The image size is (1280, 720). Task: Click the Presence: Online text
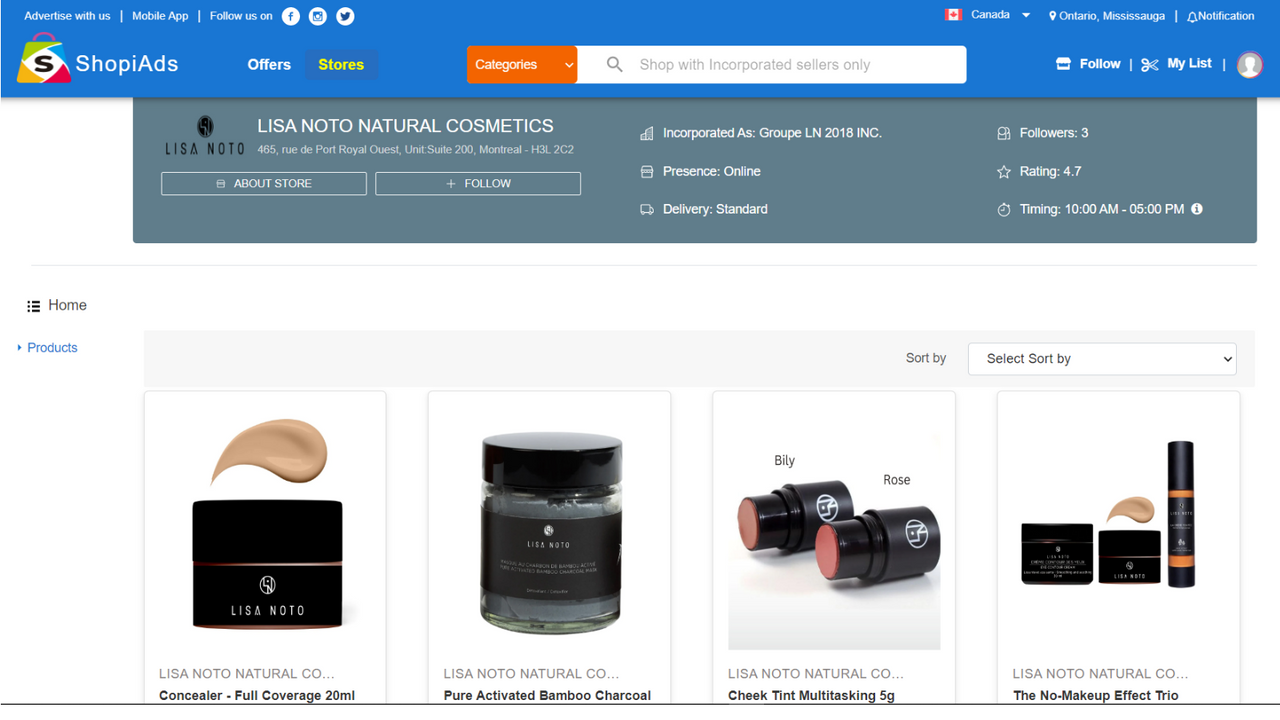(712, 172)
